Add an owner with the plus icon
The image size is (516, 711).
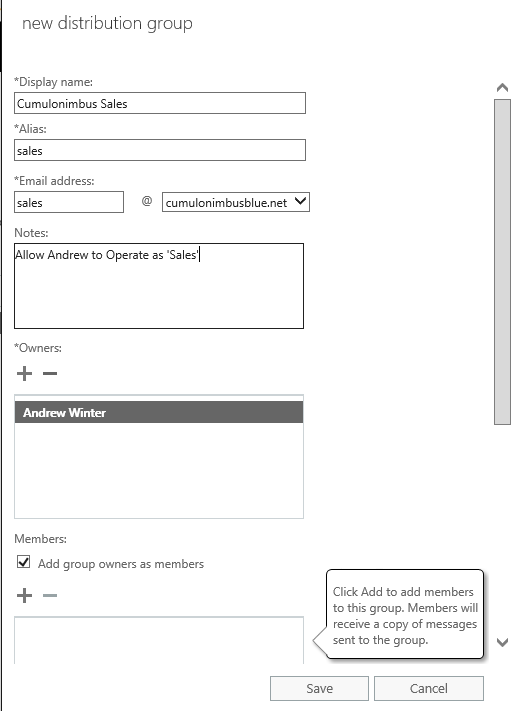tap(24, 374)
